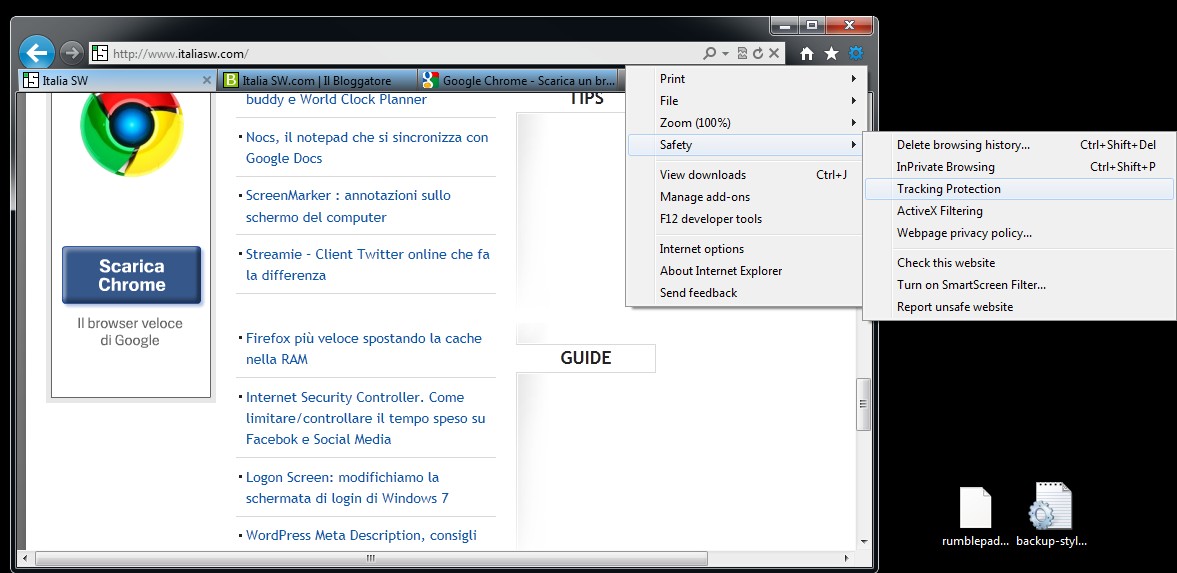
Task: Open the Streamie Client Twitter link
Action: pyautogui.click(x=368, y=265)
